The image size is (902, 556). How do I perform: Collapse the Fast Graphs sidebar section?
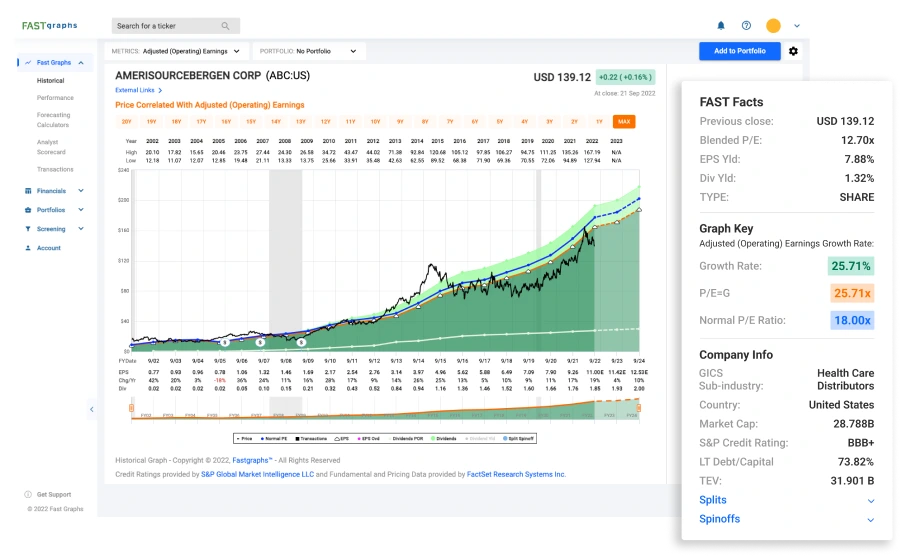81,63
